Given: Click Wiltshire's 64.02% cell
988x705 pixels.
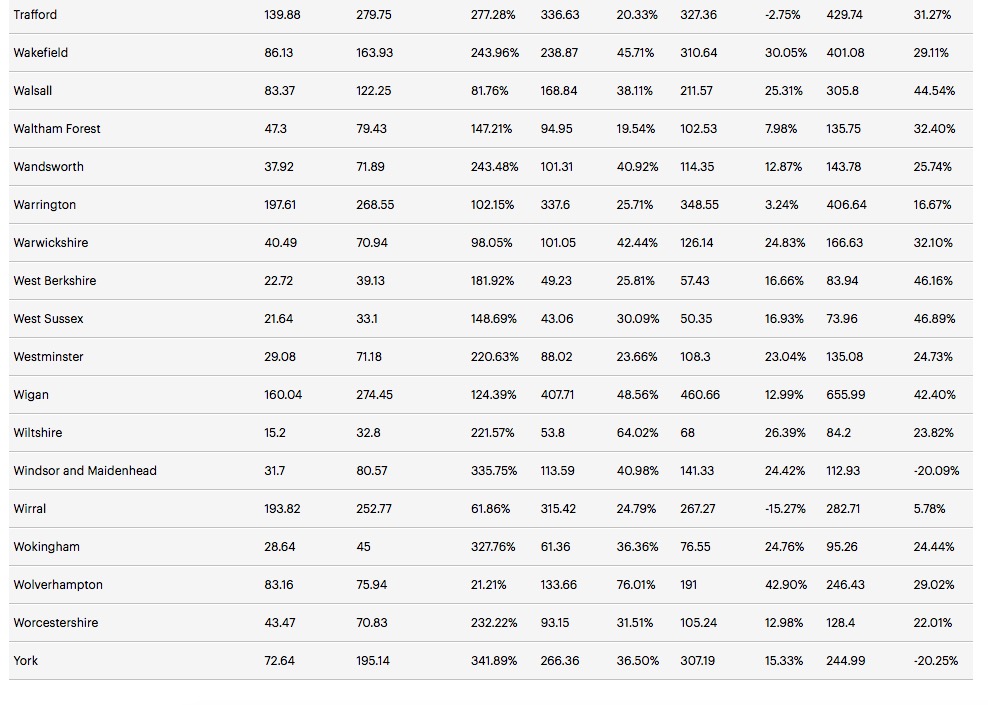Looking at the screenshot, I should tap(637, 433).
